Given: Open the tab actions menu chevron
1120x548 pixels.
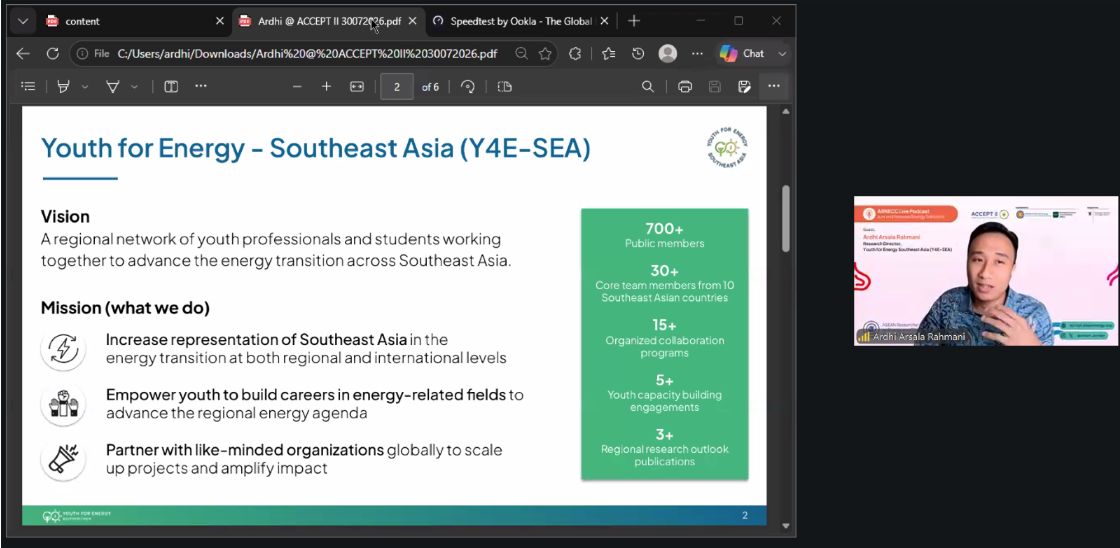Looking at the screenshot, I should (x=23, y=21).
